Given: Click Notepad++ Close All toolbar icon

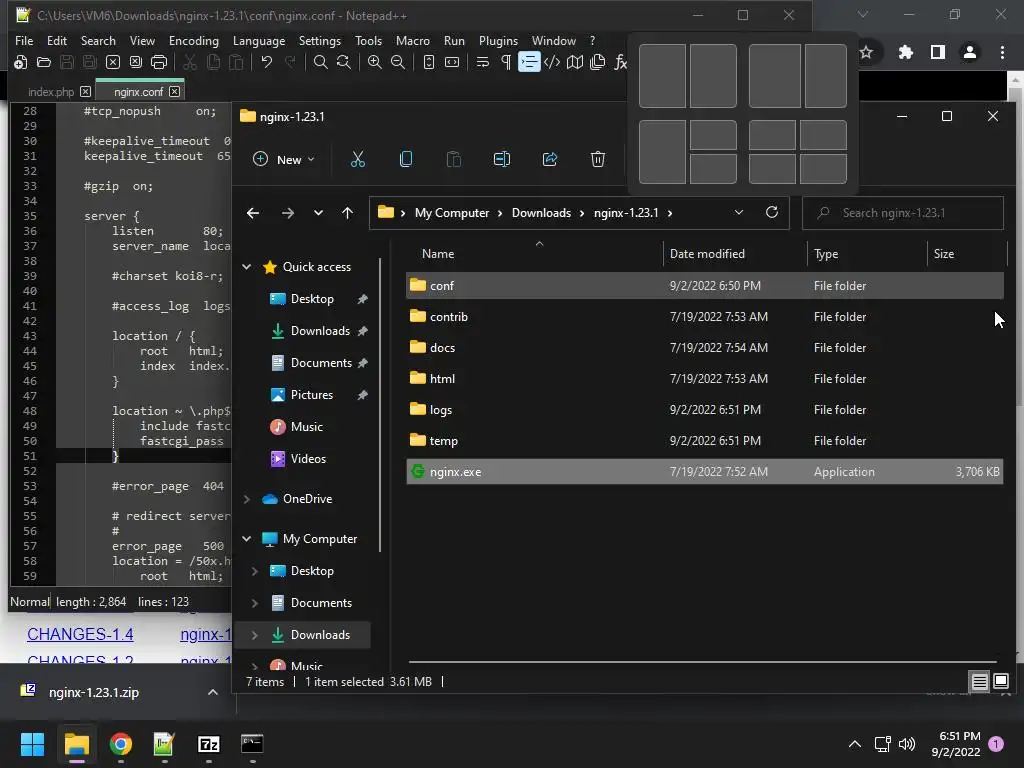Looking at the screenshot, I should click(x=136, y=62).
